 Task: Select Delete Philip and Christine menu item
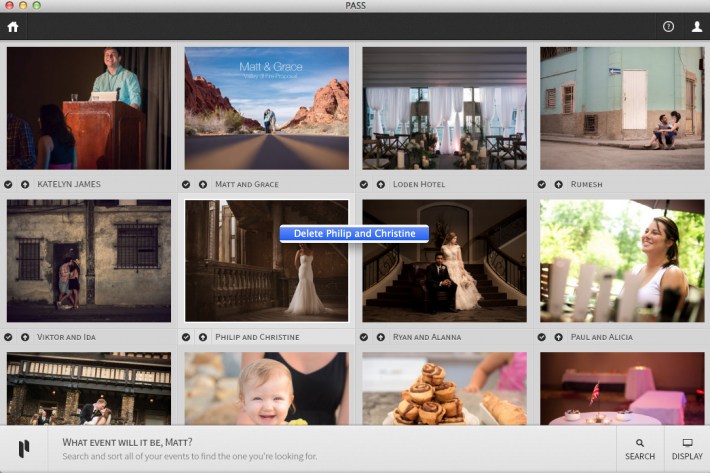tap(354, 233)
